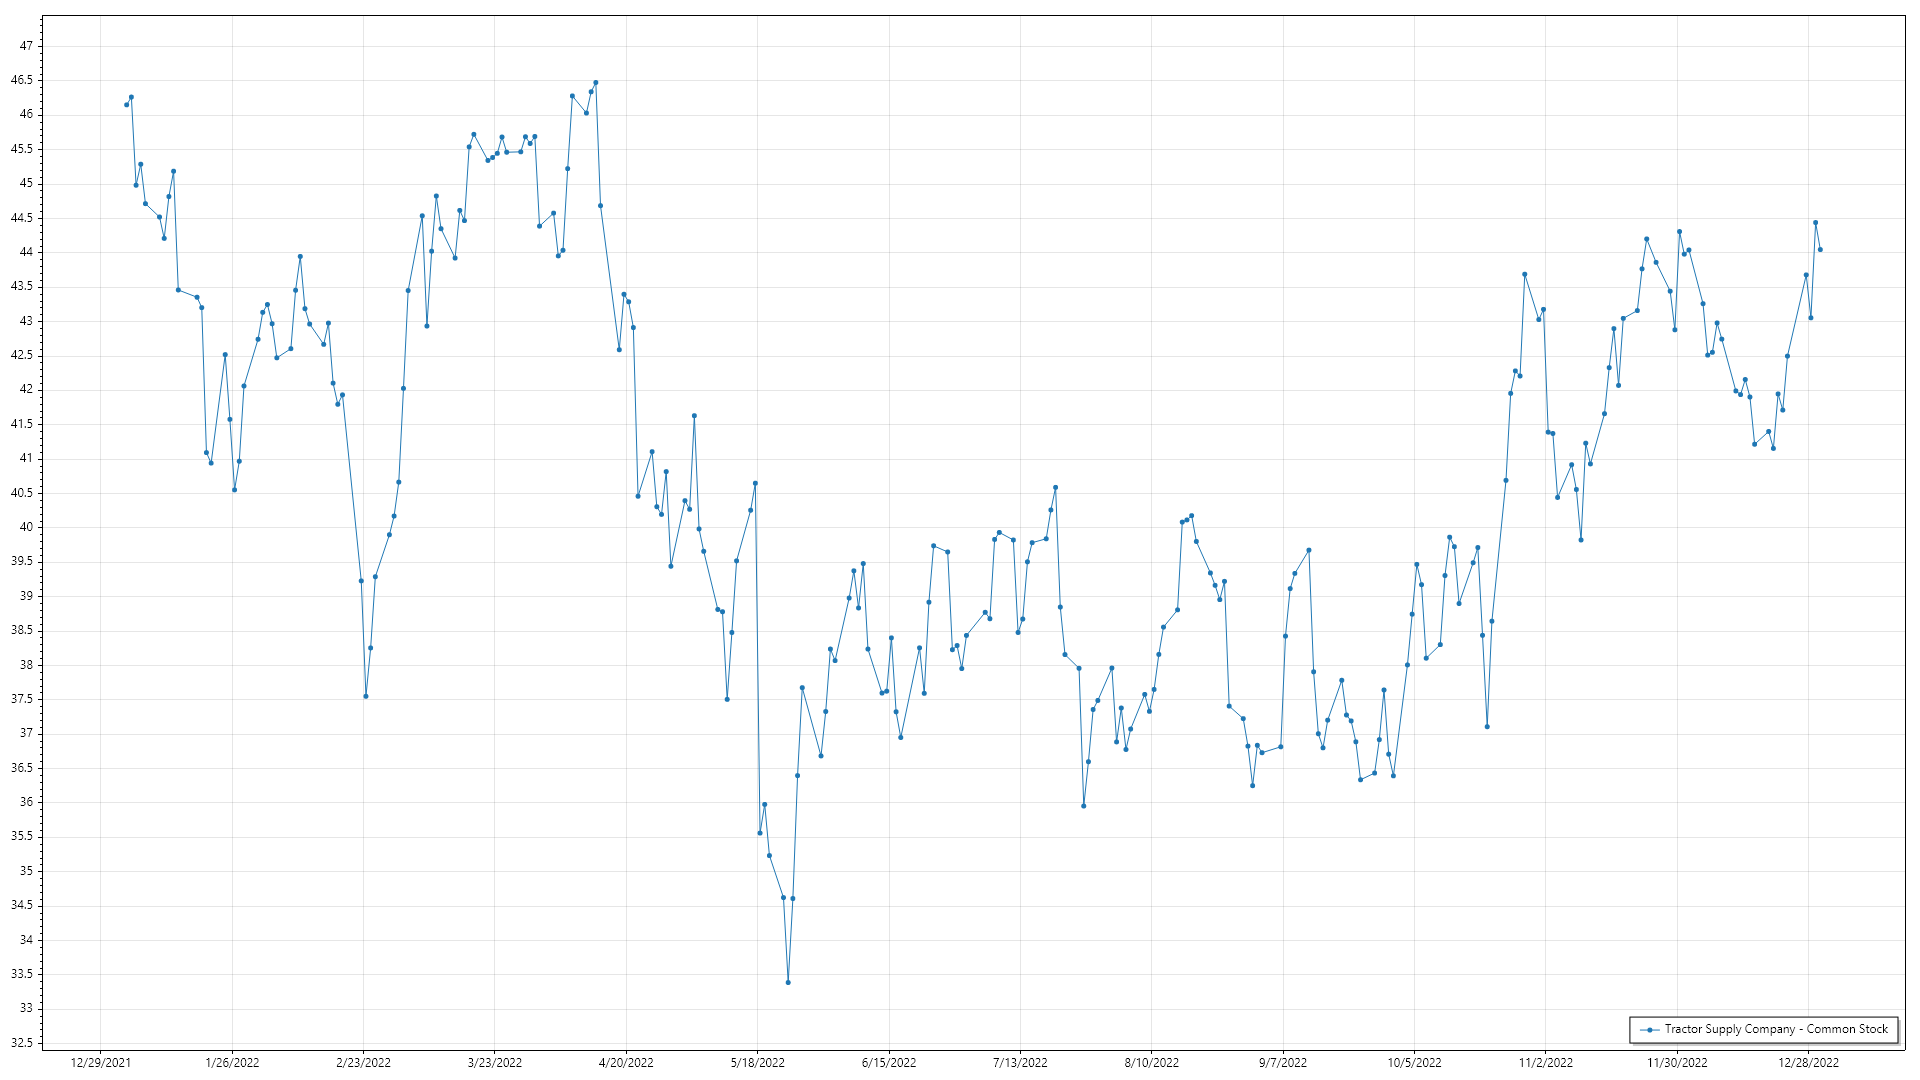Click the 40 y-axis value label
The image size is (1920, 1080).
(26, 527)
